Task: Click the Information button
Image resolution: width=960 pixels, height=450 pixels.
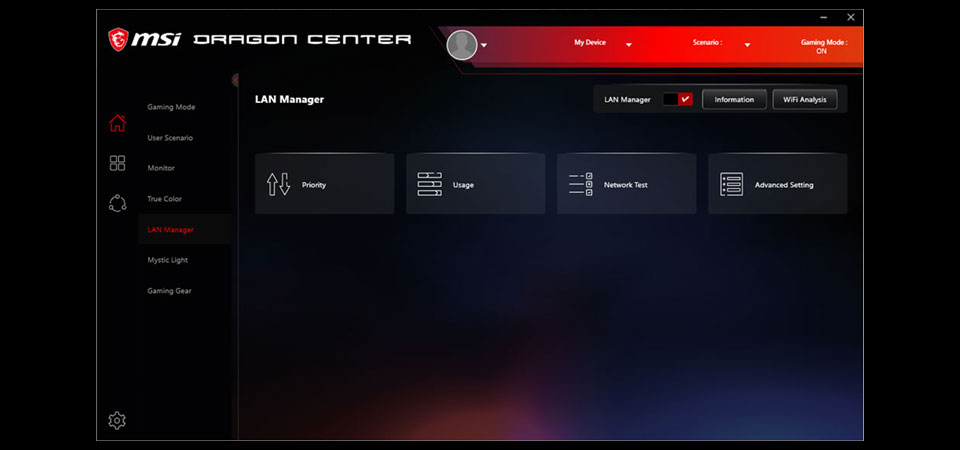Action: pyautogui.click(x=734, y=99)
